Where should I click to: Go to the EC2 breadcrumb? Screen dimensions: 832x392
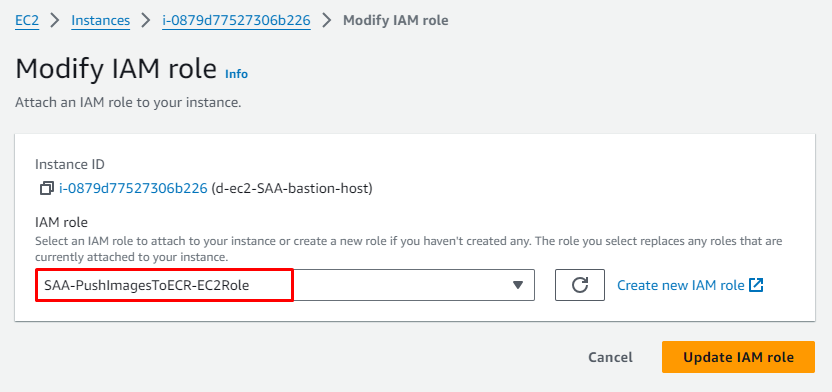click(x=27, y=21)
